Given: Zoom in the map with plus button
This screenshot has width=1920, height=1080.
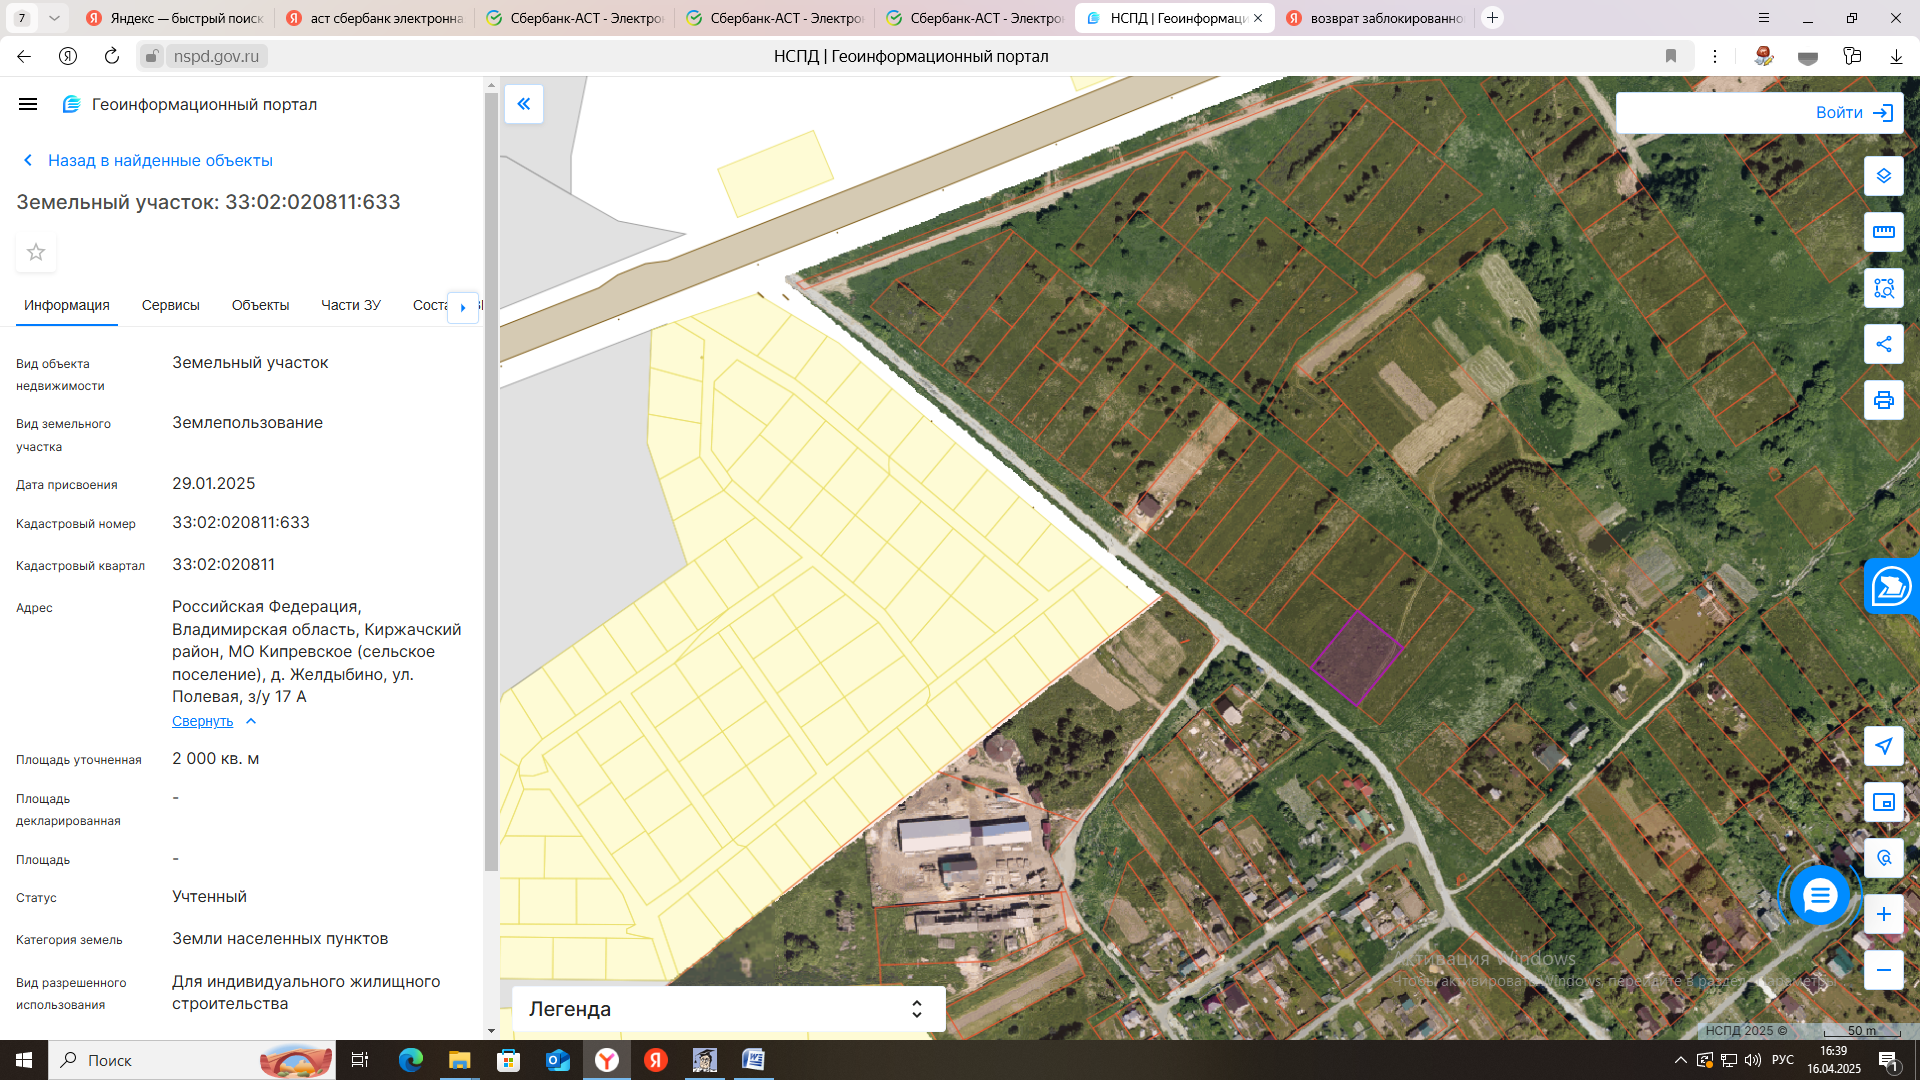Looking at the screenshot, I should [x=1883, y=914].
